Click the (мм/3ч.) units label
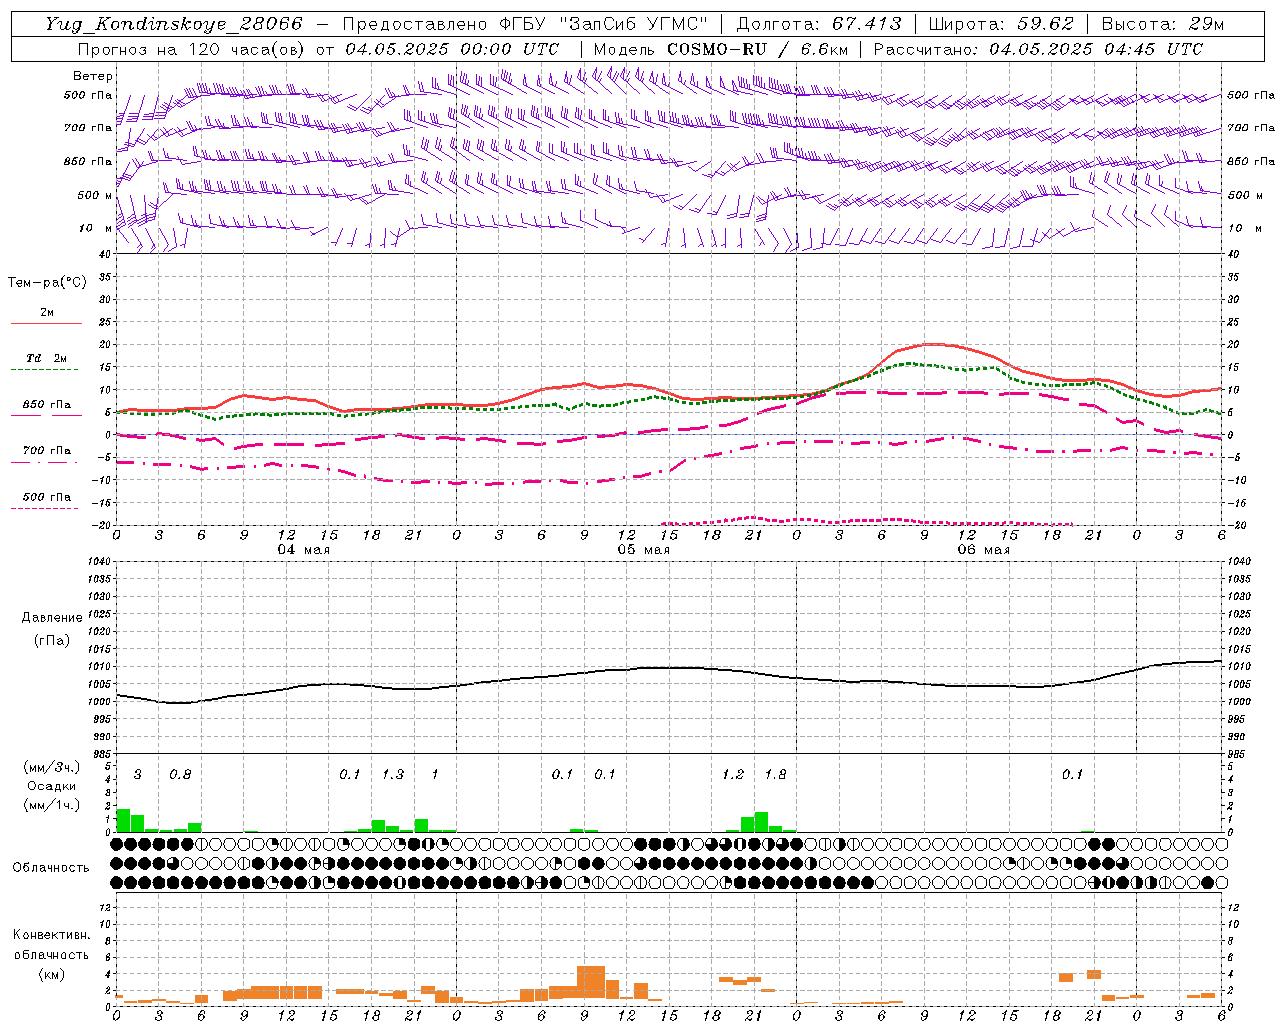This screenshot has width=1280, height=1024. click(51, 767)
